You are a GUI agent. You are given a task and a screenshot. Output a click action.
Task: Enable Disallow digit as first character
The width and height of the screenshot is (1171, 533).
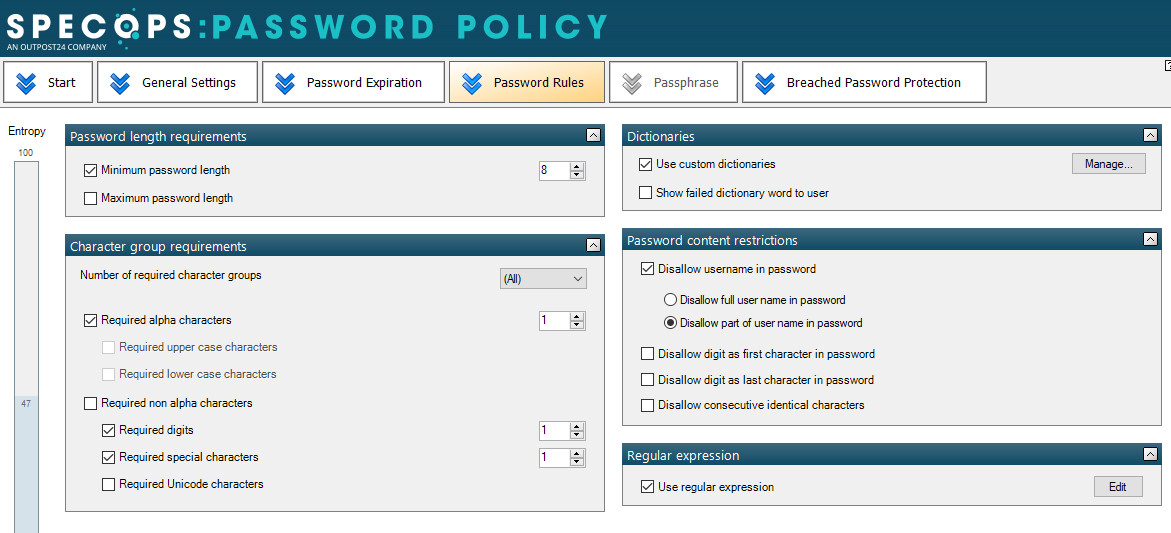pyautogui.click(x=647, y=354)
